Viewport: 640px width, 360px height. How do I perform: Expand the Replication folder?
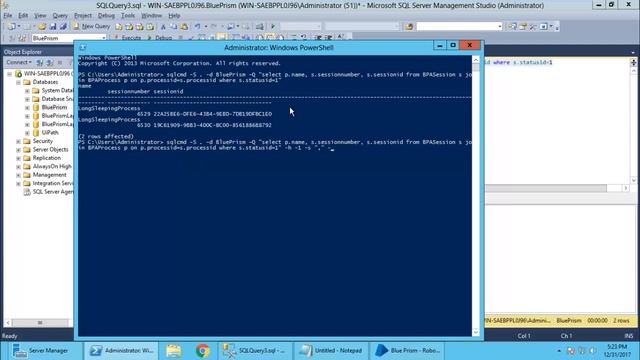pyautogui.click(x=18, y=158)
